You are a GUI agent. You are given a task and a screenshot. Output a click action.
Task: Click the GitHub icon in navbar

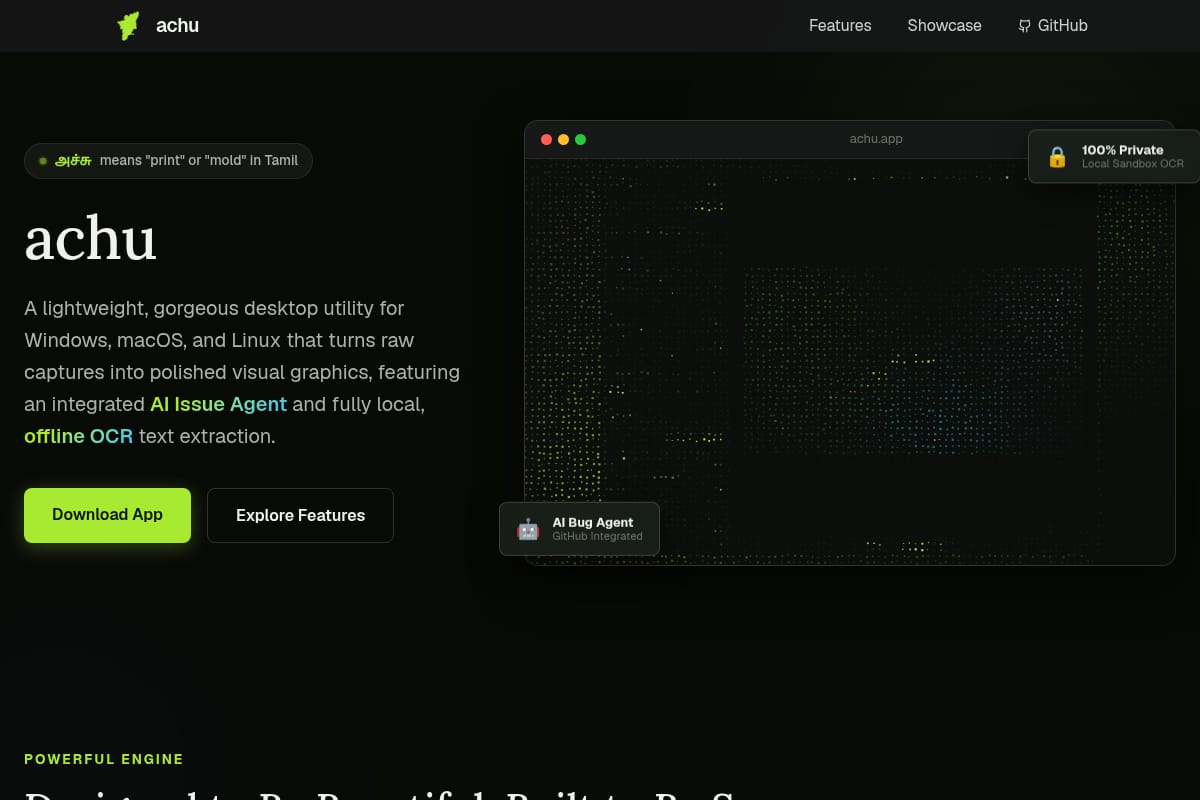coord(1024,26)
